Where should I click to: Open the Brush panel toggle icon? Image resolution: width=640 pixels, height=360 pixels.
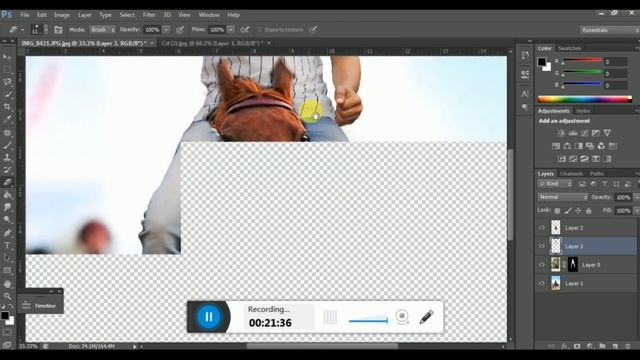[58, 30]
